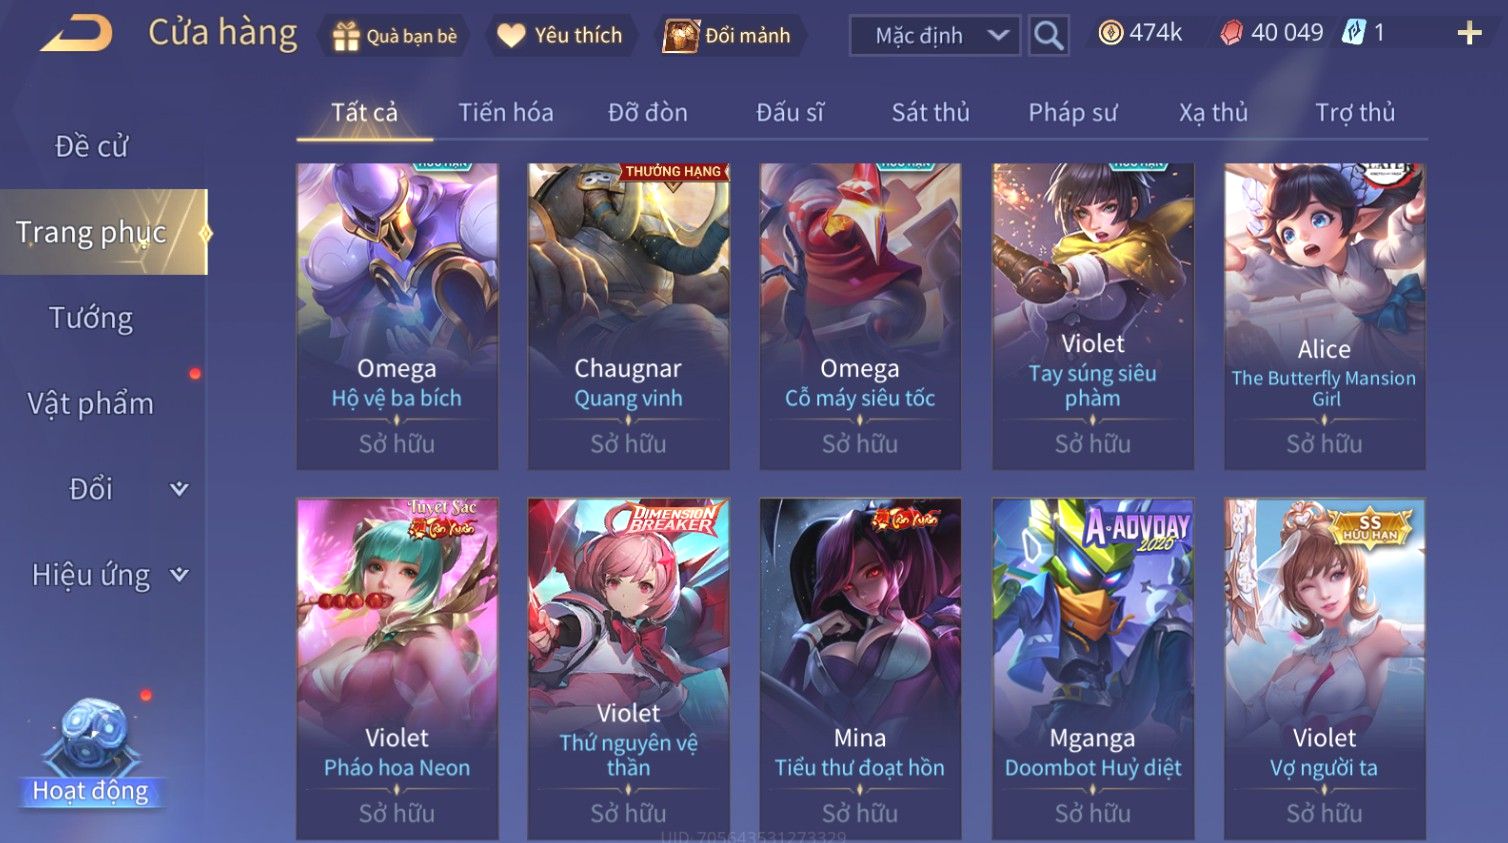Open Quà bạn bè gift icon
Screen dimensions: 1508x843
point(346,36)
